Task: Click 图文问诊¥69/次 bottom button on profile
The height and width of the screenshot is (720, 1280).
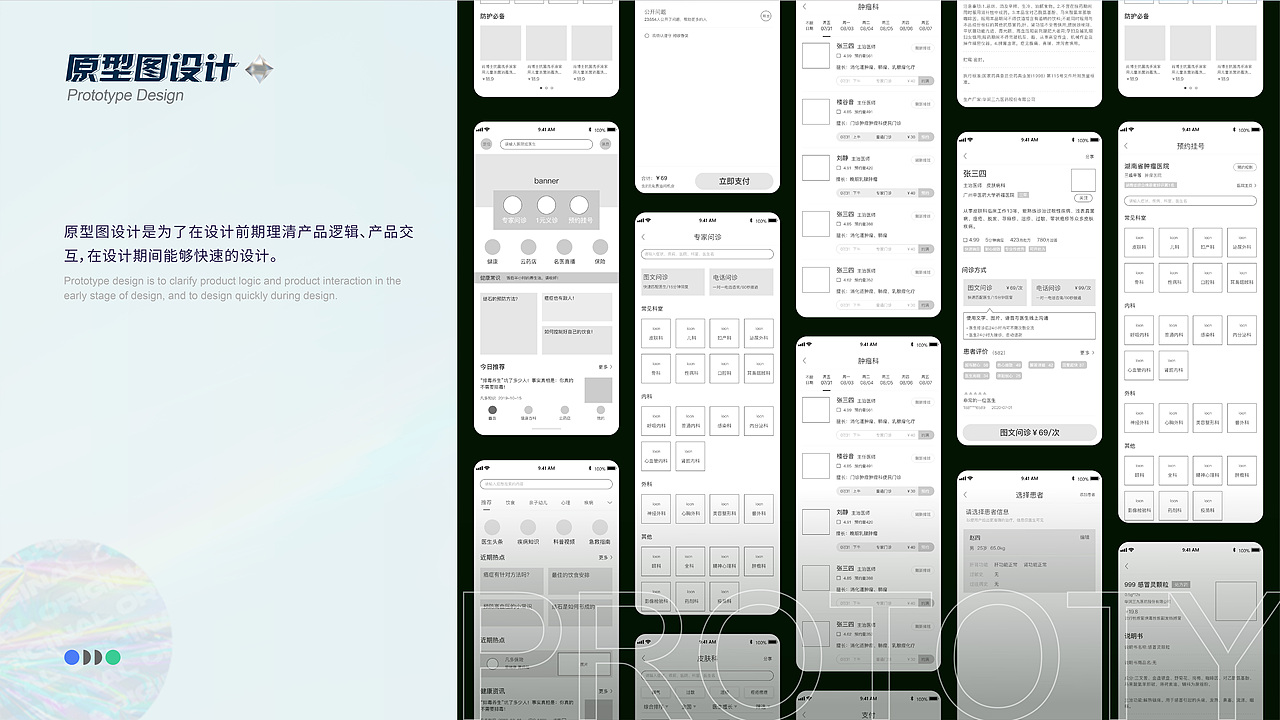Action: (x=1029, y=433)
